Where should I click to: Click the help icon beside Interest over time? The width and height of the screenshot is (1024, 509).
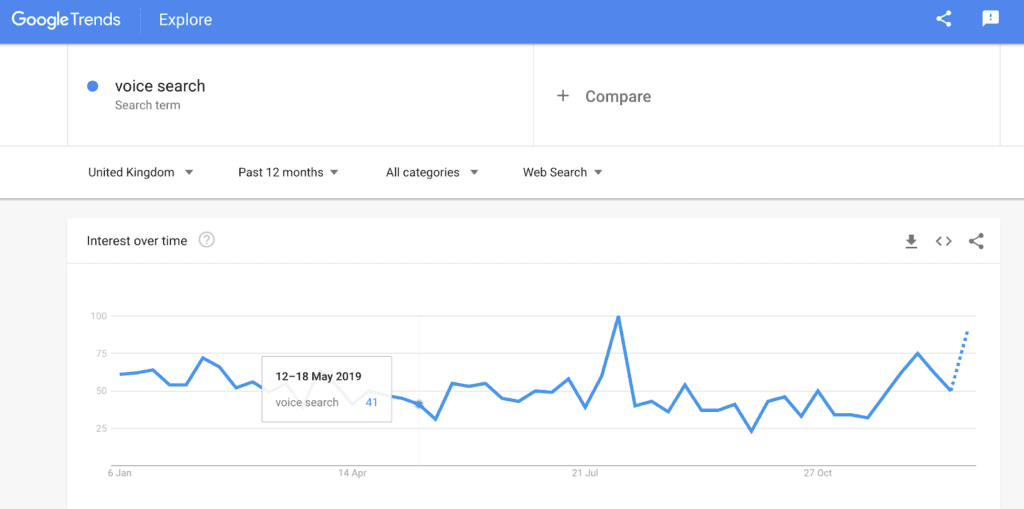click(x=206, y=240)
